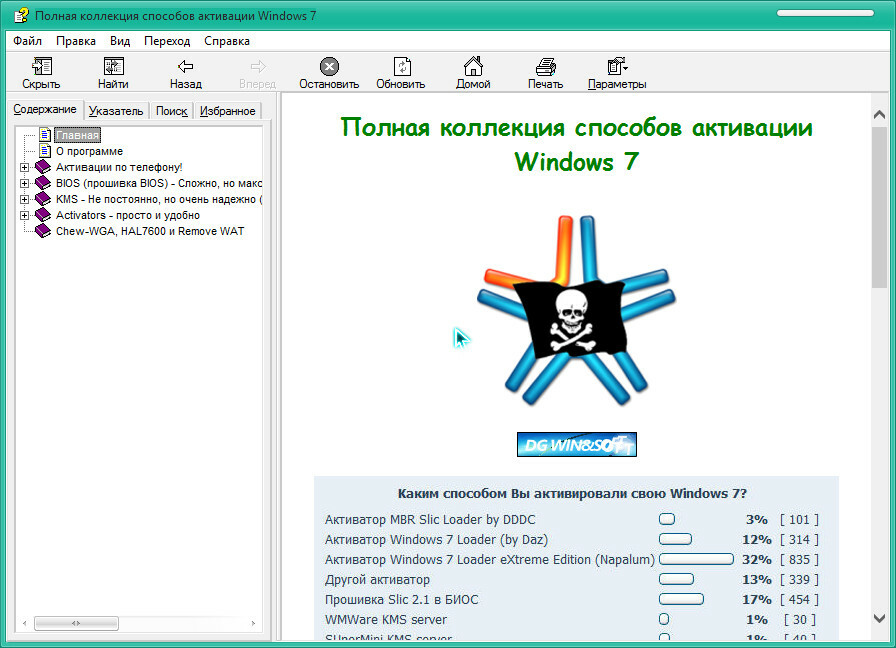The image size is (896, 648).
Task: Stop loading with the Остановить icon
Action: click(x=329, y=66)
